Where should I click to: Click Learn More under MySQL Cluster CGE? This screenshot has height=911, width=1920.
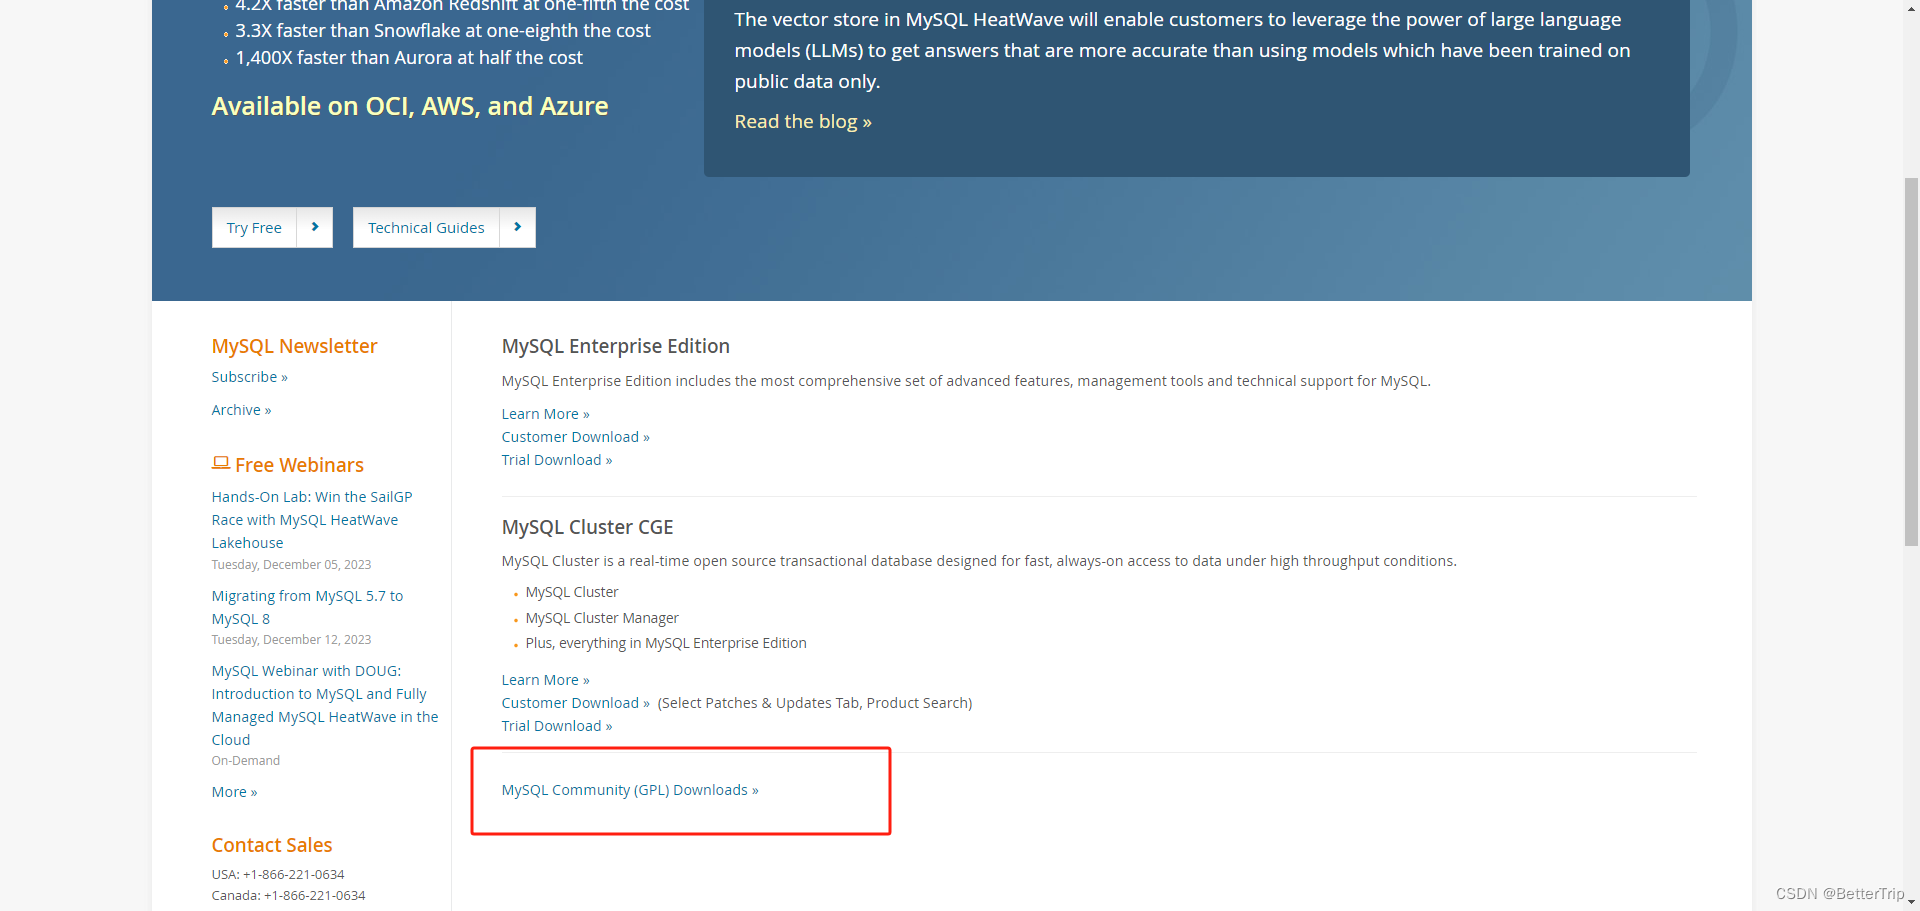tap(546, 680)
